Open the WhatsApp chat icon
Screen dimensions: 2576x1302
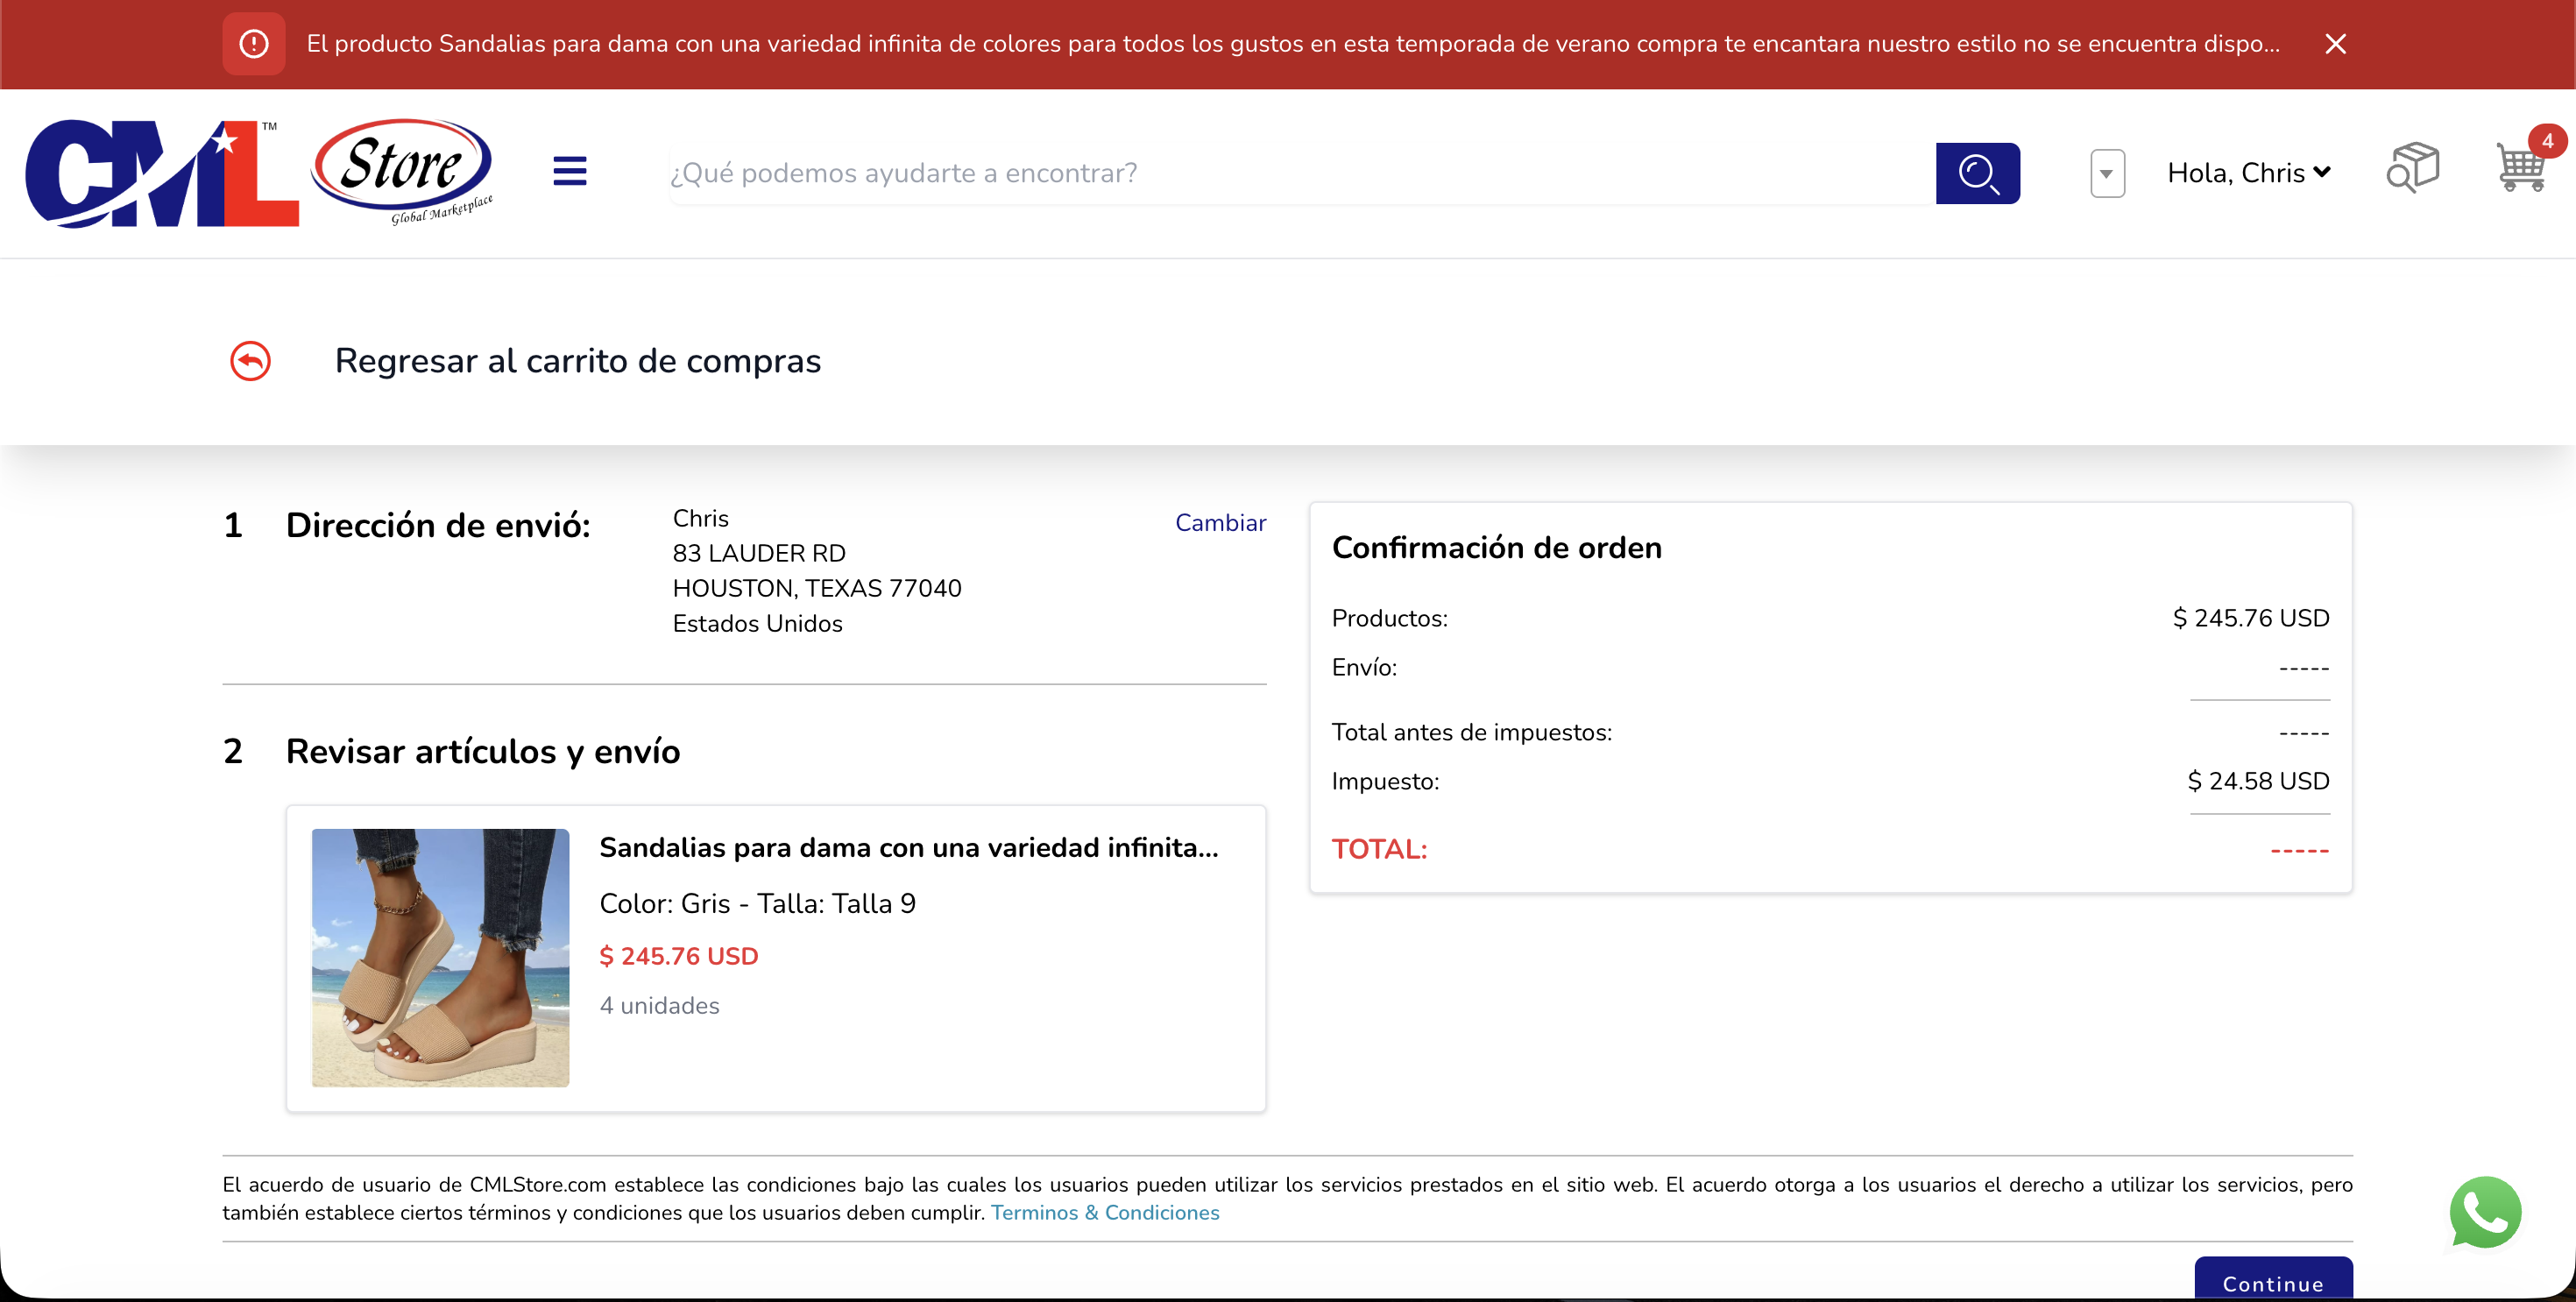coord(2485,1212)
